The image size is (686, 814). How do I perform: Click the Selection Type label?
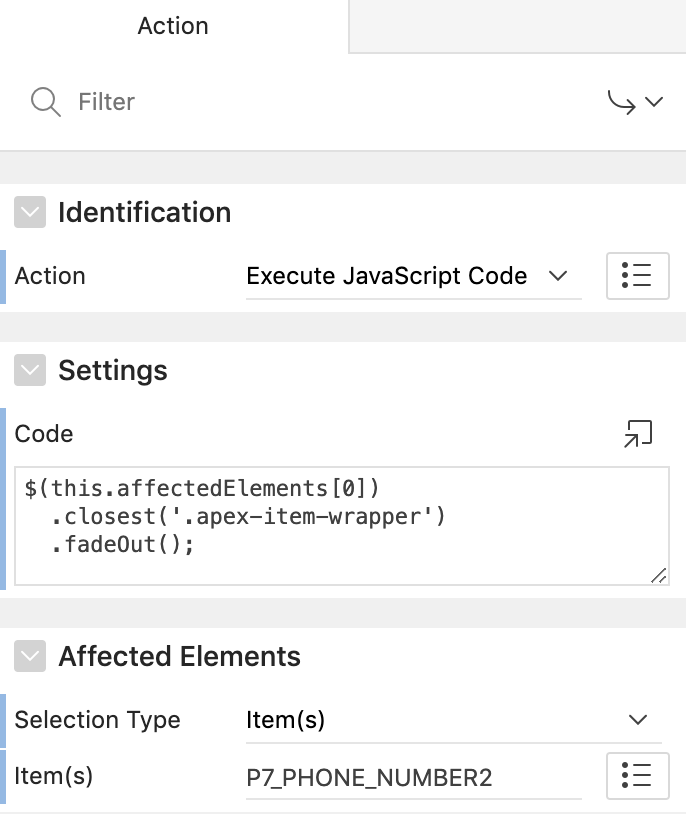[97, 720]
